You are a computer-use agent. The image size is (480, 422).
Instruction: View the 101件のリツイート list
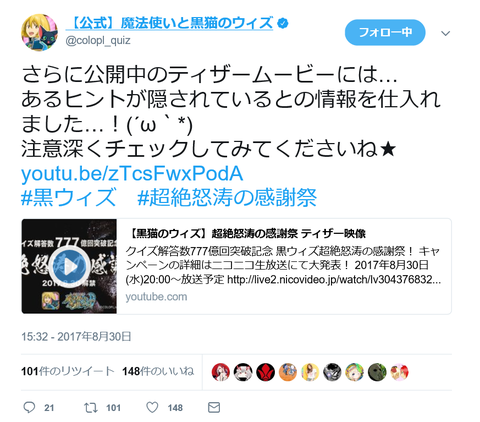click(68, 371)
